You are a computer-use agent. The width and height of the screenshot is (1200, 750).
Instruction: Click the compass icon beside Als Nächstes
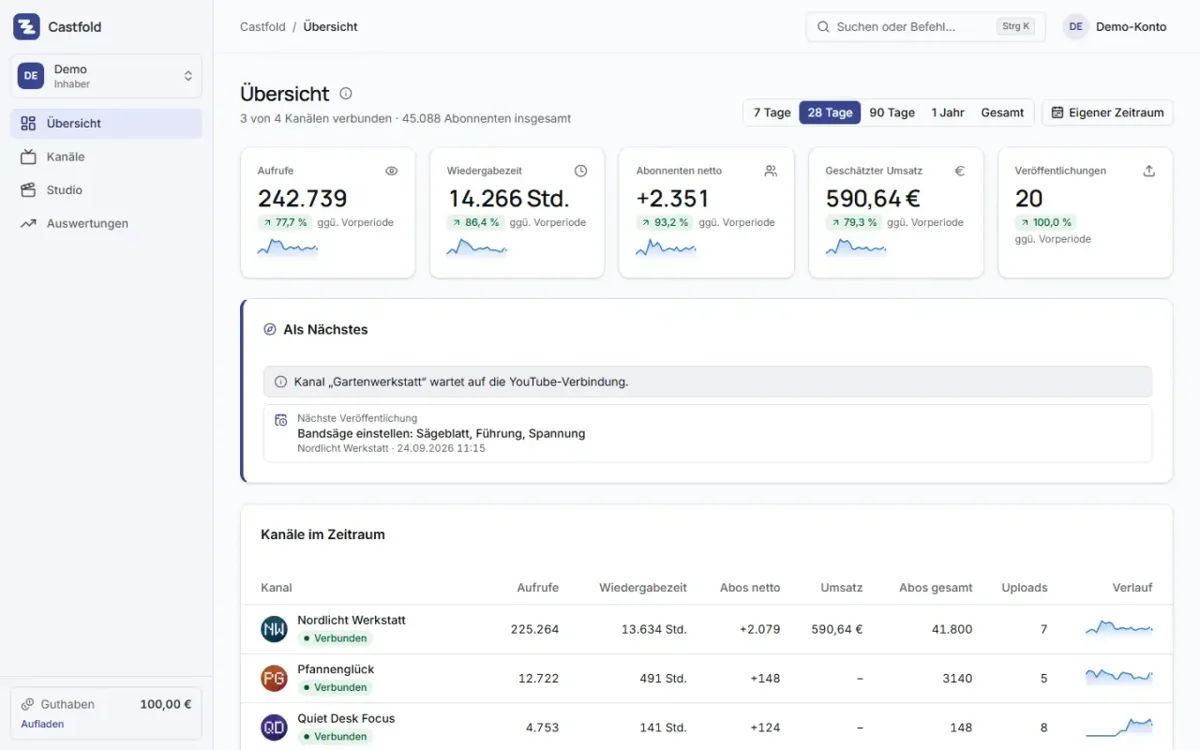pyautogui.click(x=270, y=329)
